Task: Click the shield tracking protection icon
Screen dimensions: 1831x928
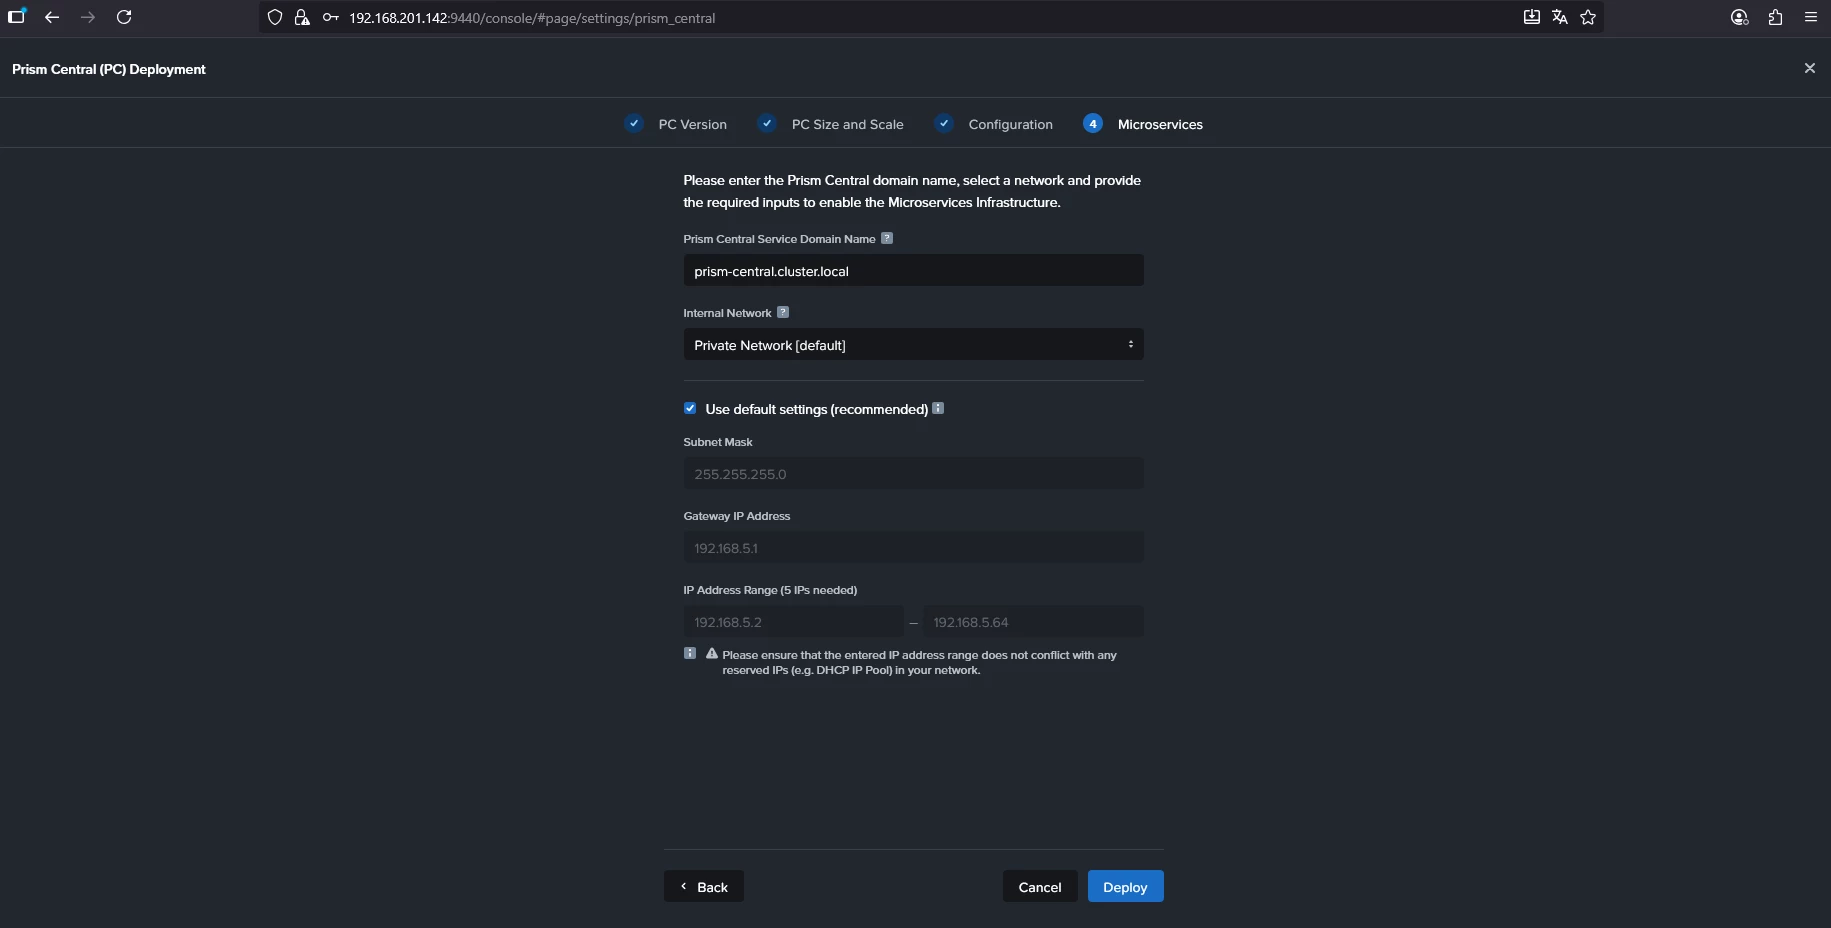Action: [x=275, y=18]
